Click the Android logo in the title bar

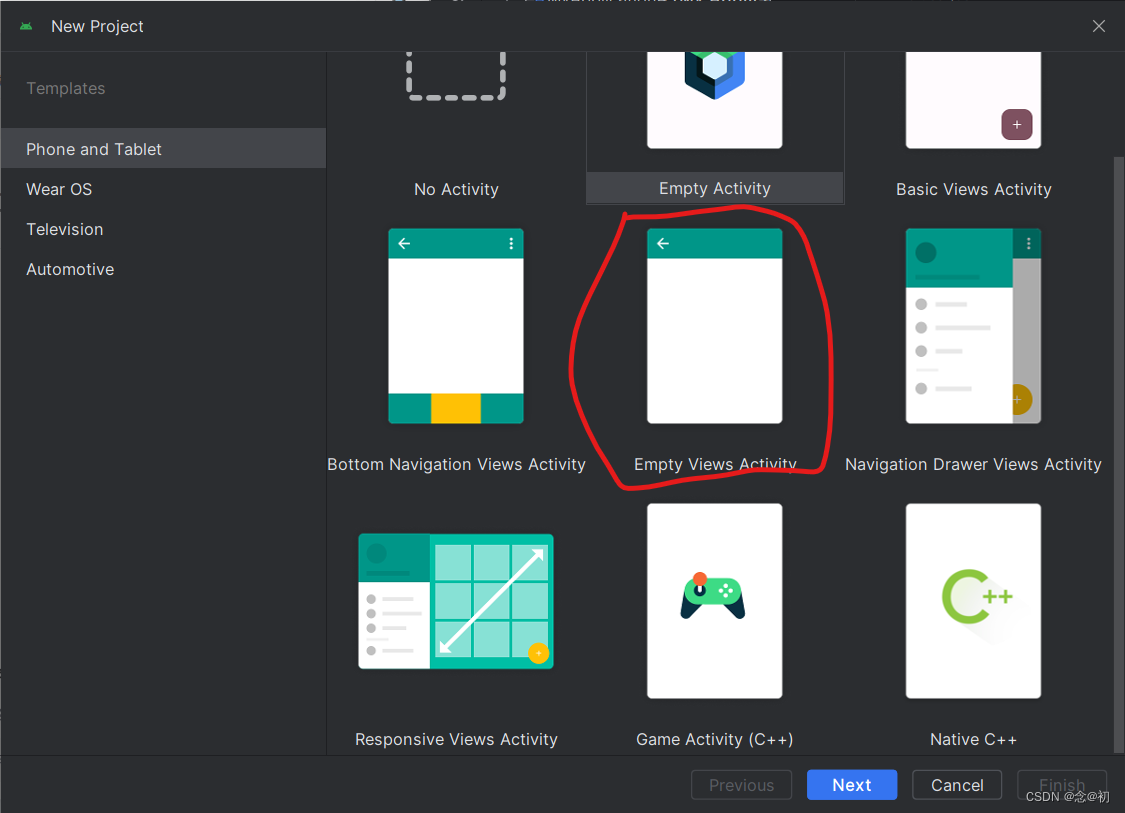tap(25, 25)
